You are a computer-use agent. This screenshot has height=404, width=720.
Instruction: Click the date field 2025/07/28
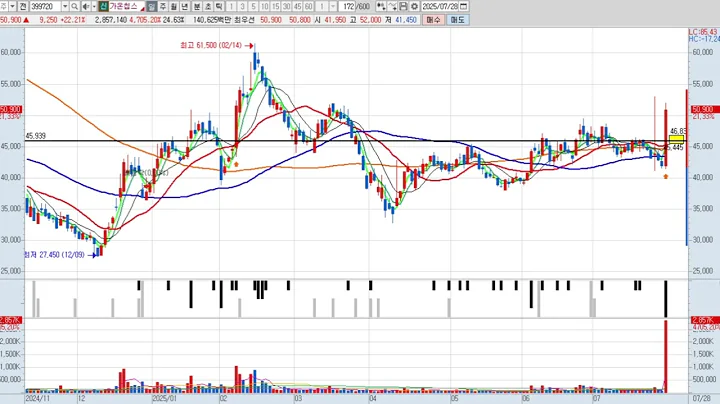440,6
